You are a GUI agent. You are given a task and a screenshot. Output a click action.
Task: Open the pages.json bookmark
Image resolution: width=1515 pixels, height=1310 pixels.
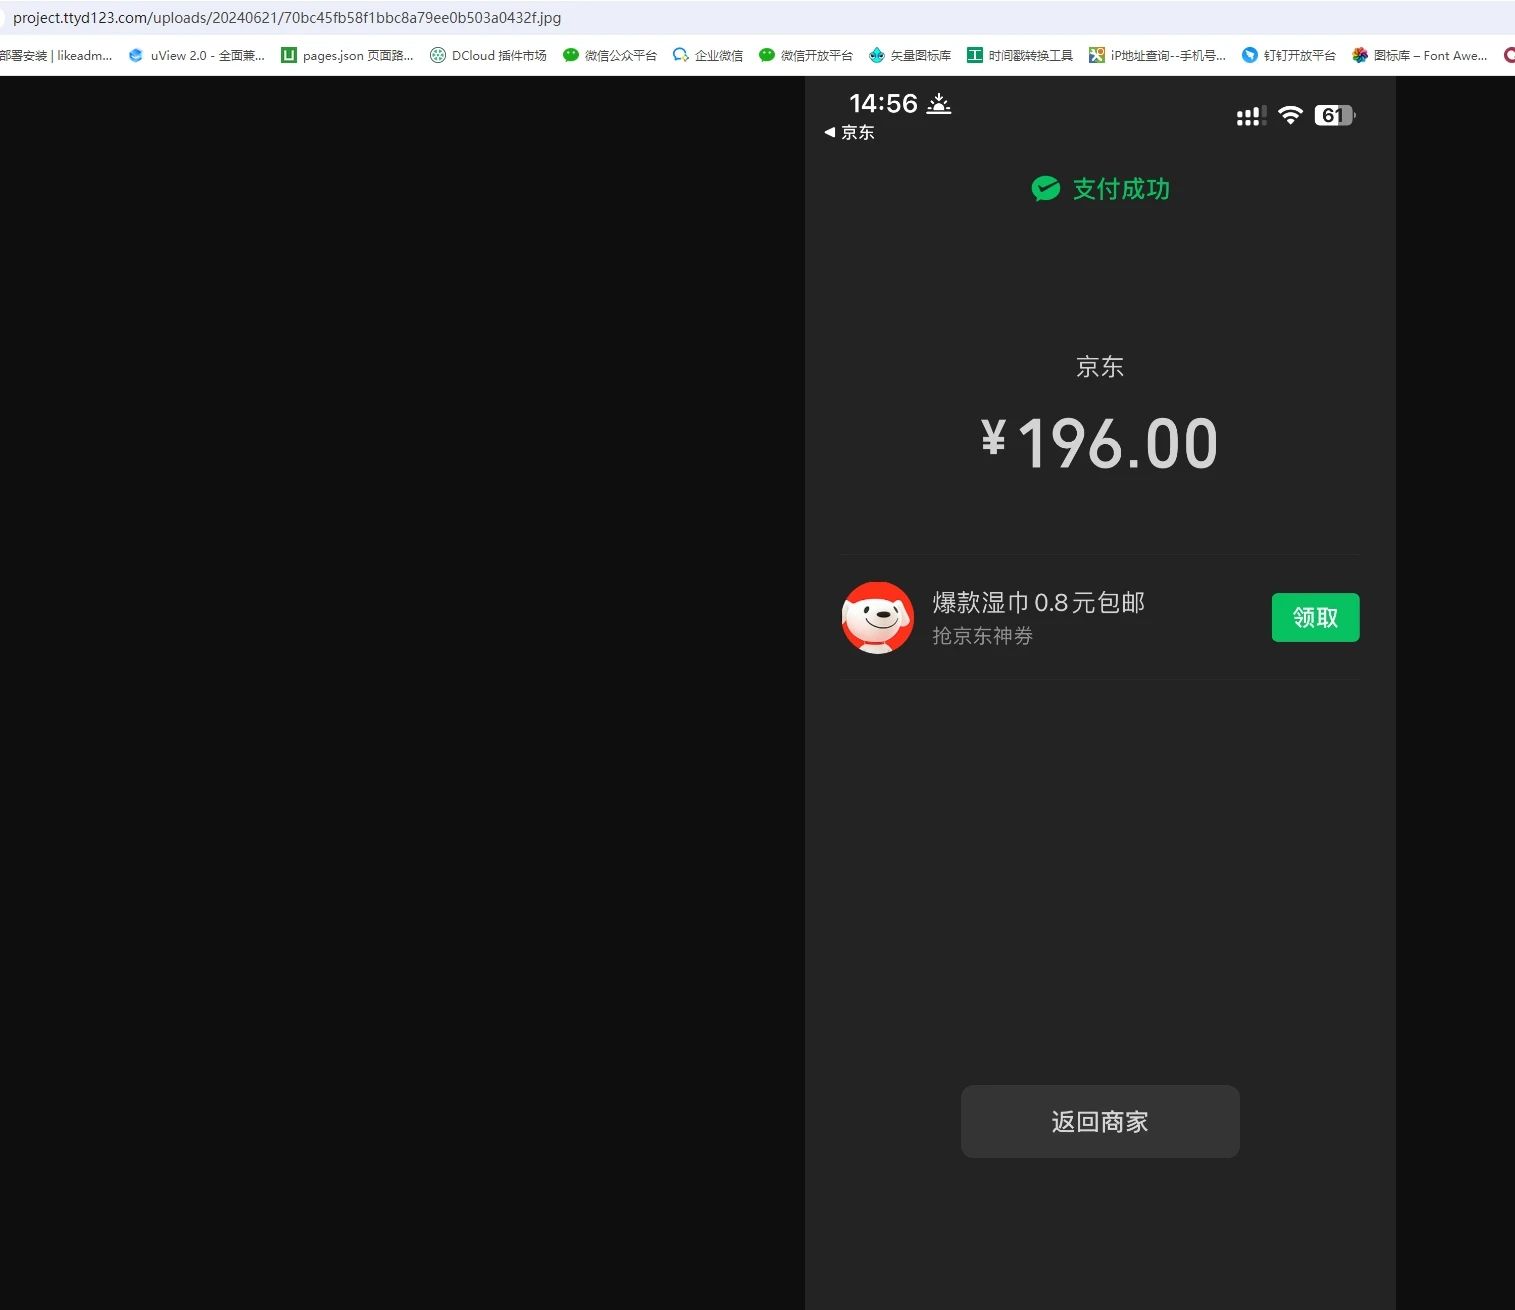click(347, 56)
